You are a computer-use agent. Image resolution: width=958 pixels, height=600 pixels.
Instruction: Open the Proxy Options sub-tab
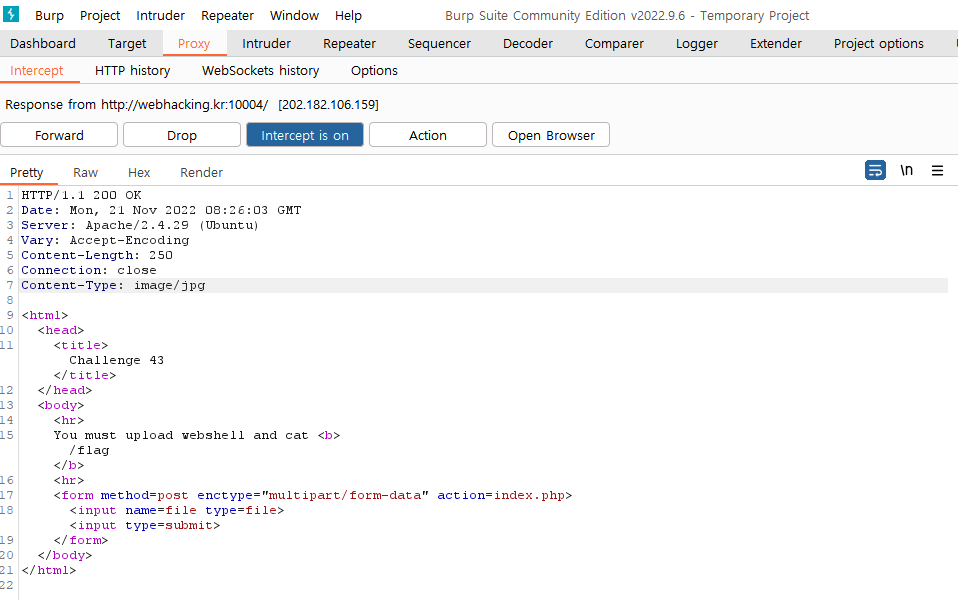coord(374,70)
